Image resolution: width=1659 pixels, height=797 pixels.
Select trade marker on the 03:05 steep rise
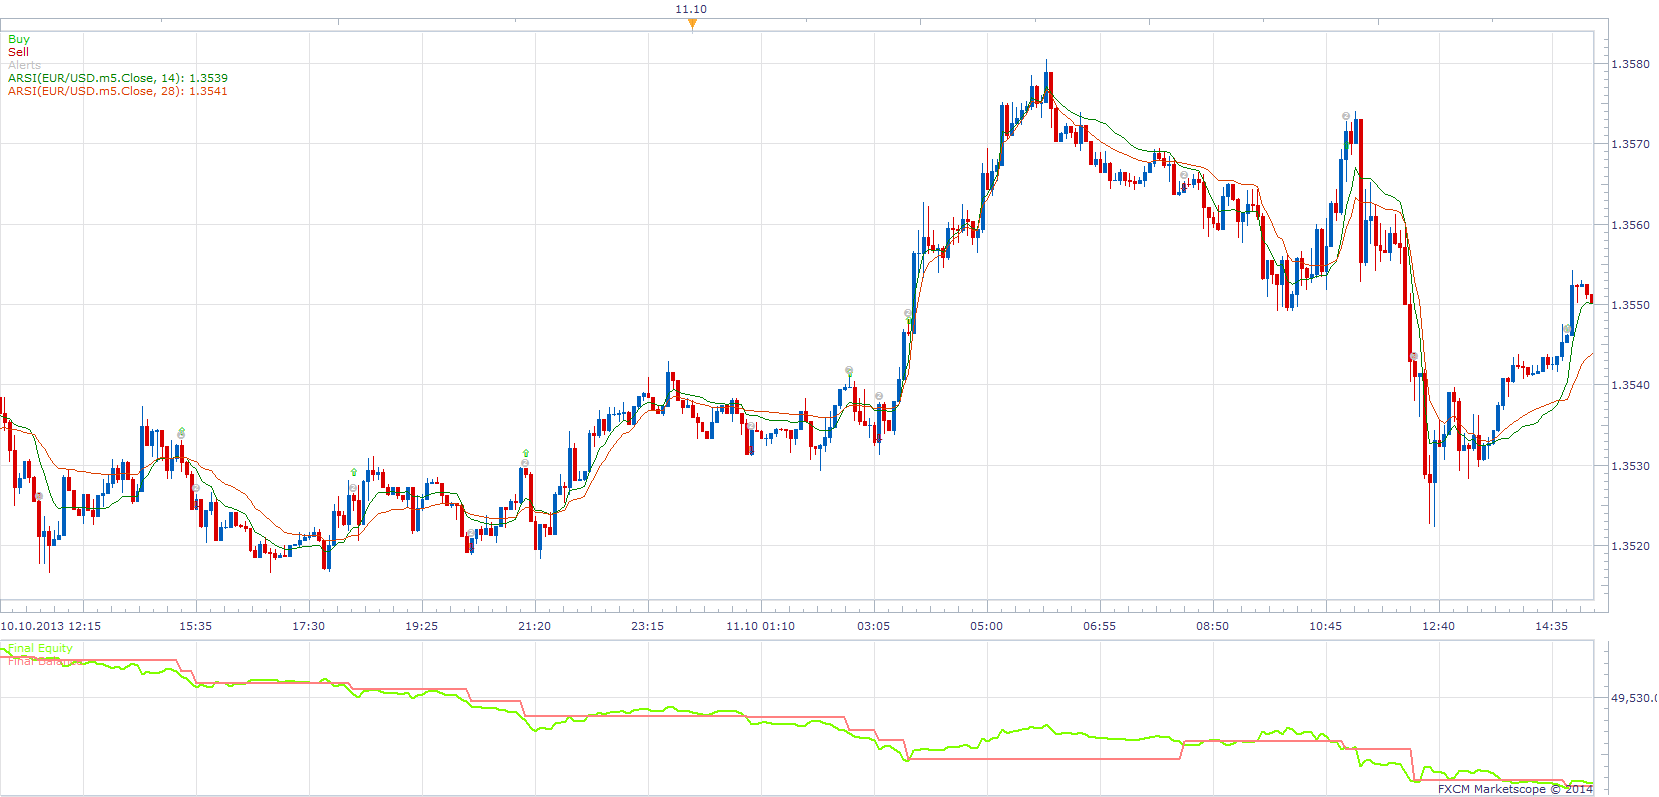click(x=908, y=313)
